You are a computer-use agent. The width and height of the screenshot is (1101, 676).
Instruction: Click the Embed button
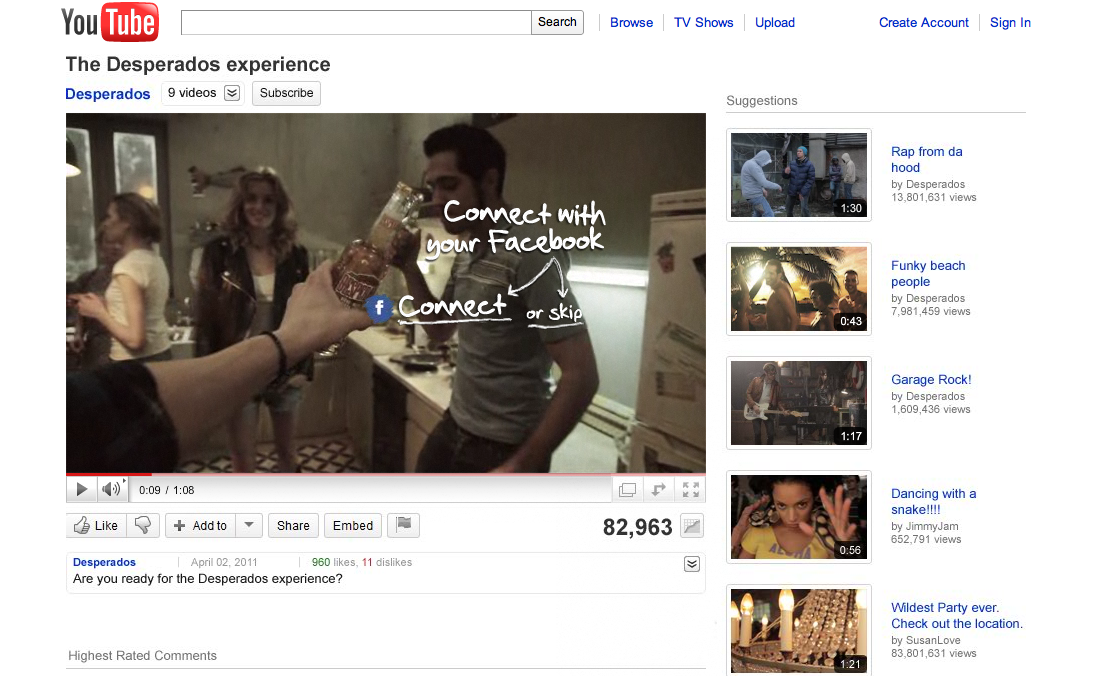pos(353,525)
